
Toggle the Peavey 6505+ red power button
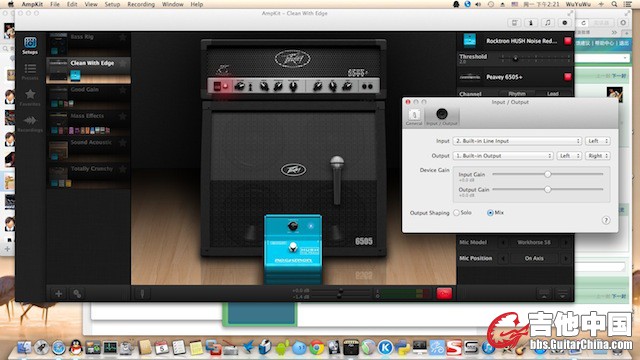pyautogui.click(x=567, y=77)
